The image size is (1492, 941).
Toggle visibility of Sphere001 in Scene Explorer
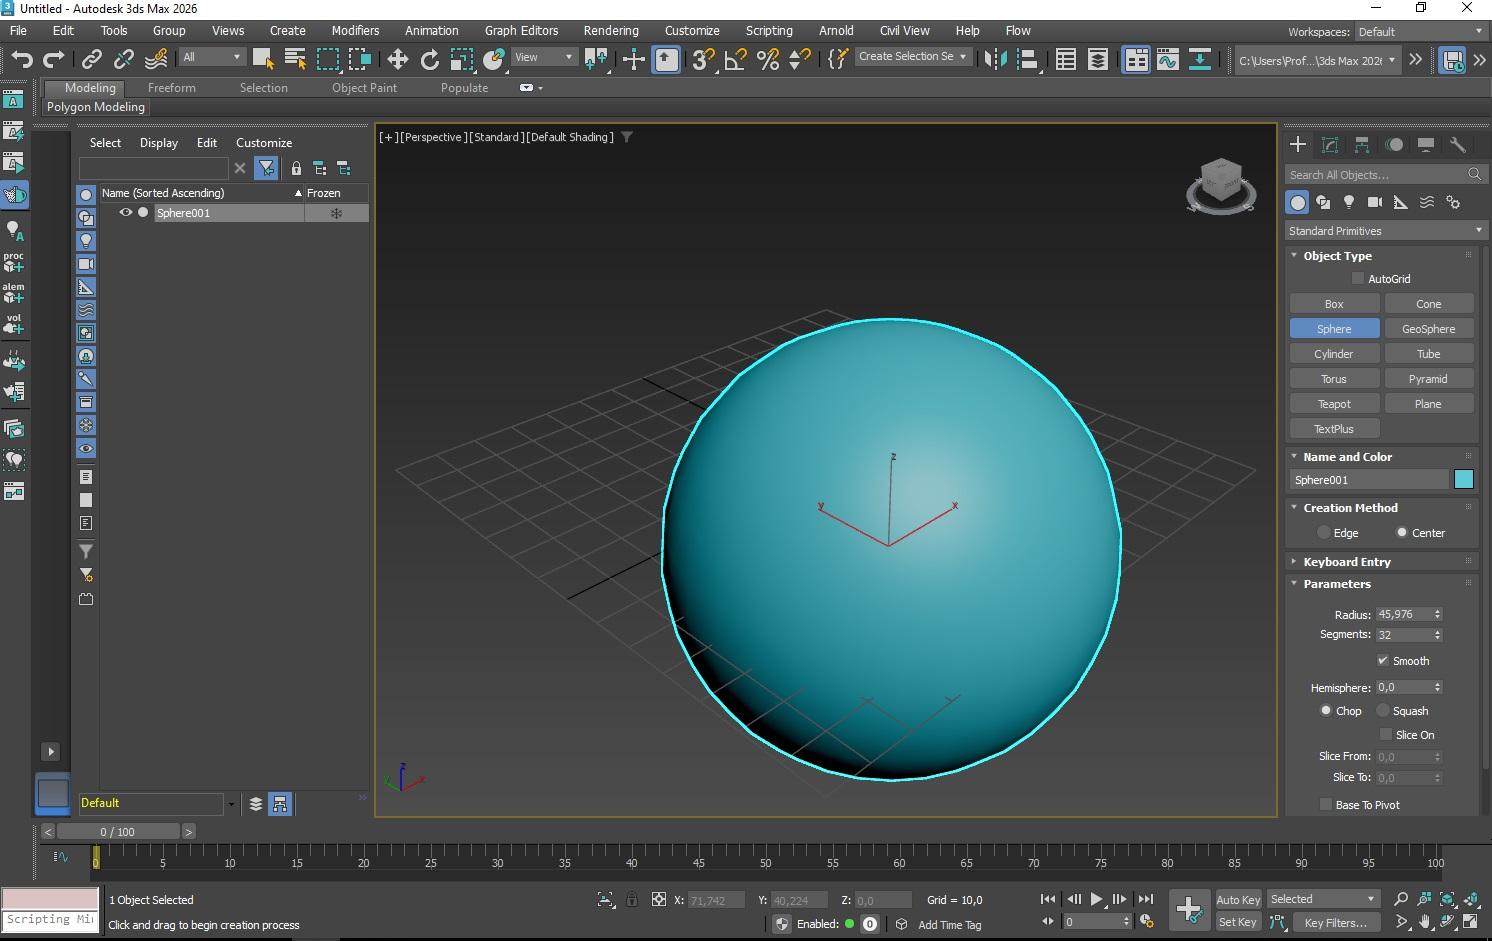coord(125,212)
